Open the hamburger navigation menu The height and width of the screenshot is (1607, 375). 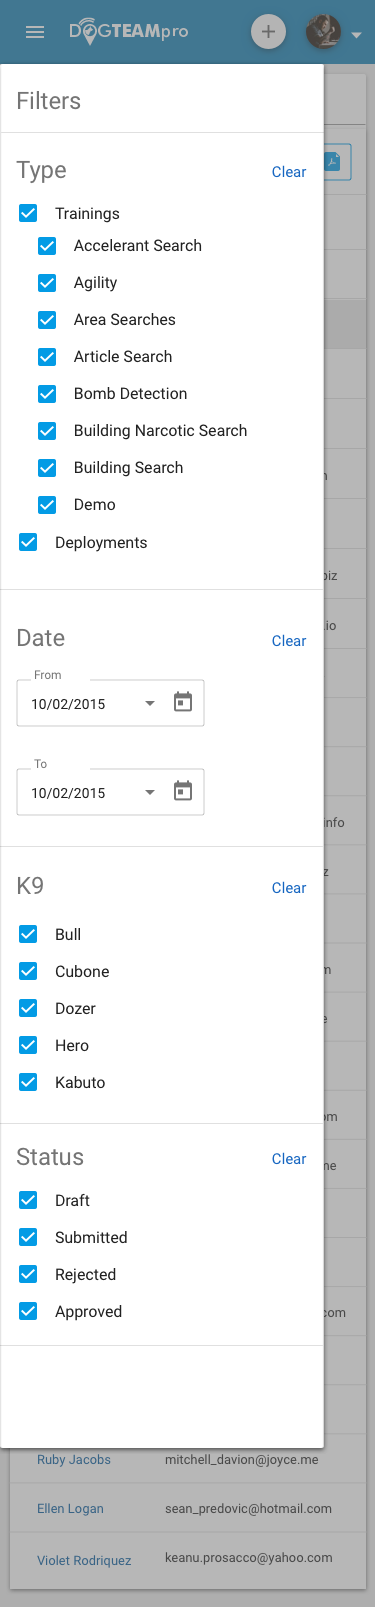(35, 32)
